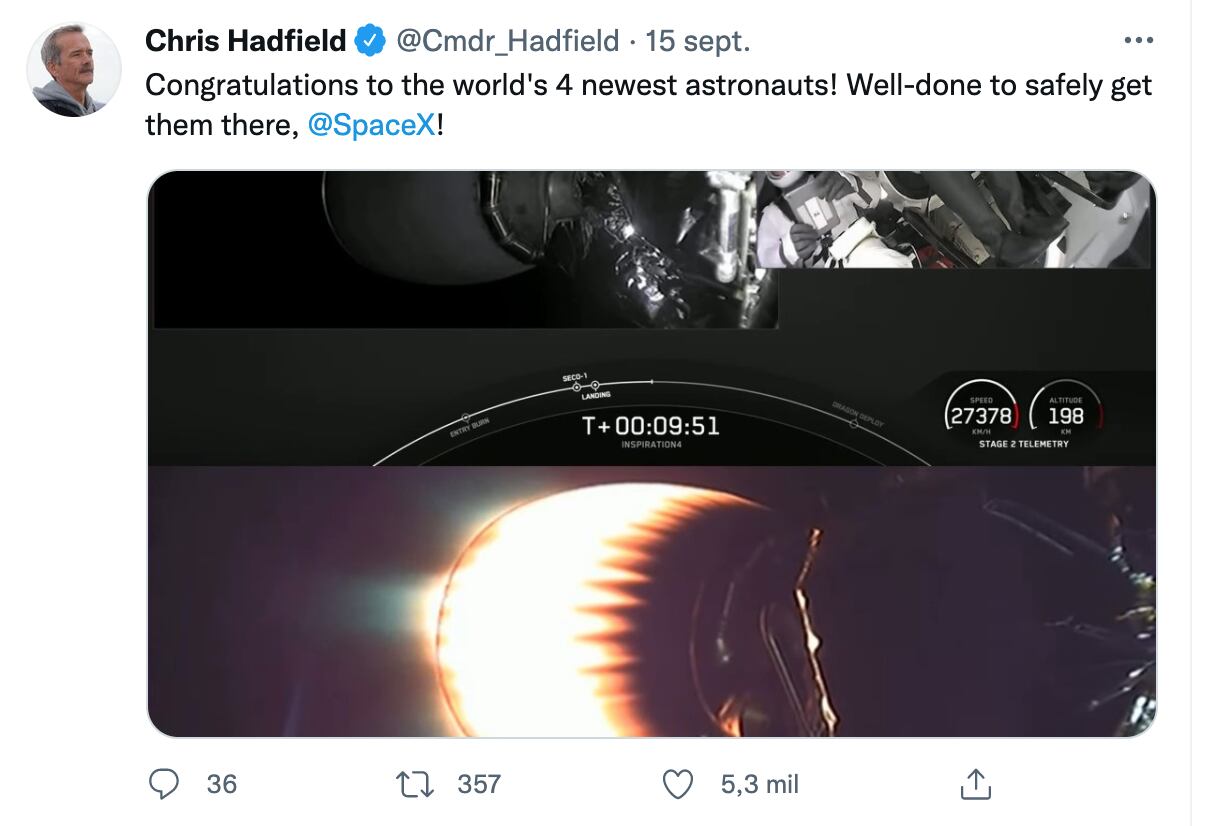Open retweet dropdown options
The width and height of the screenshot is (1208, 826).
point(413,786)
